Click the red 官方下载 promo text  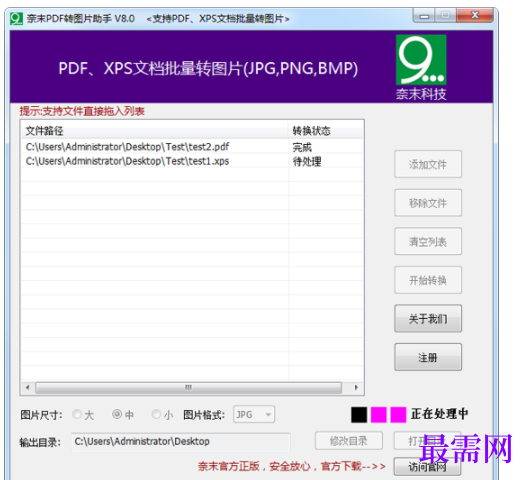[x=292, y=466]
